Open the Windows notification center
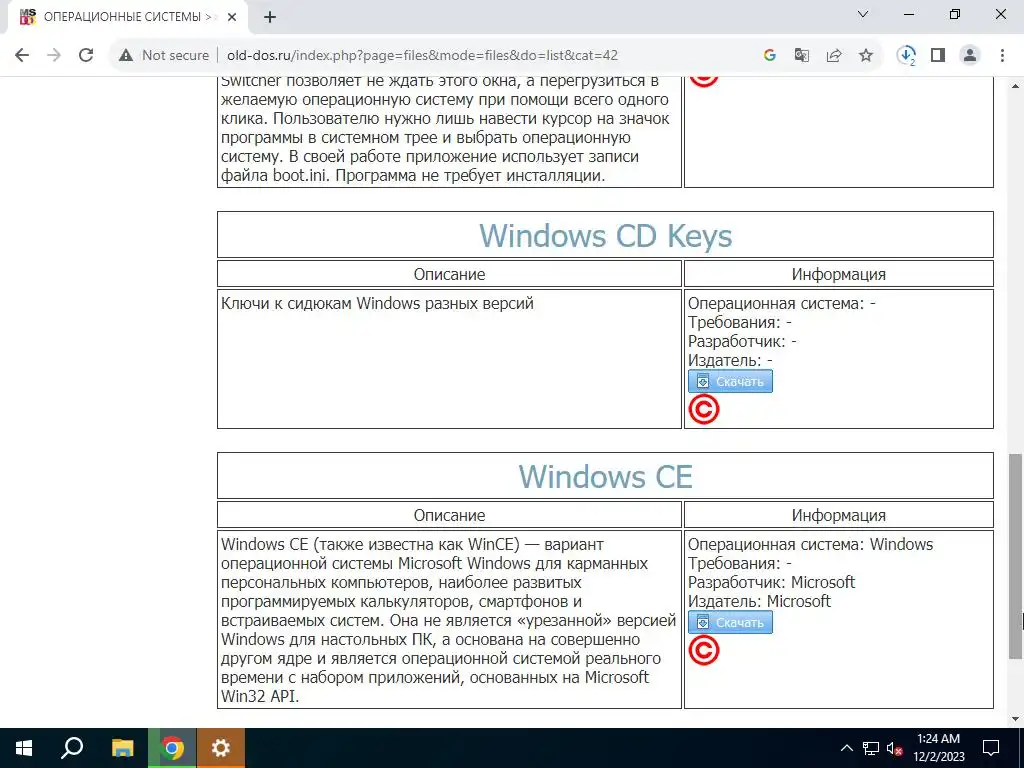 [x=991, y=748]
